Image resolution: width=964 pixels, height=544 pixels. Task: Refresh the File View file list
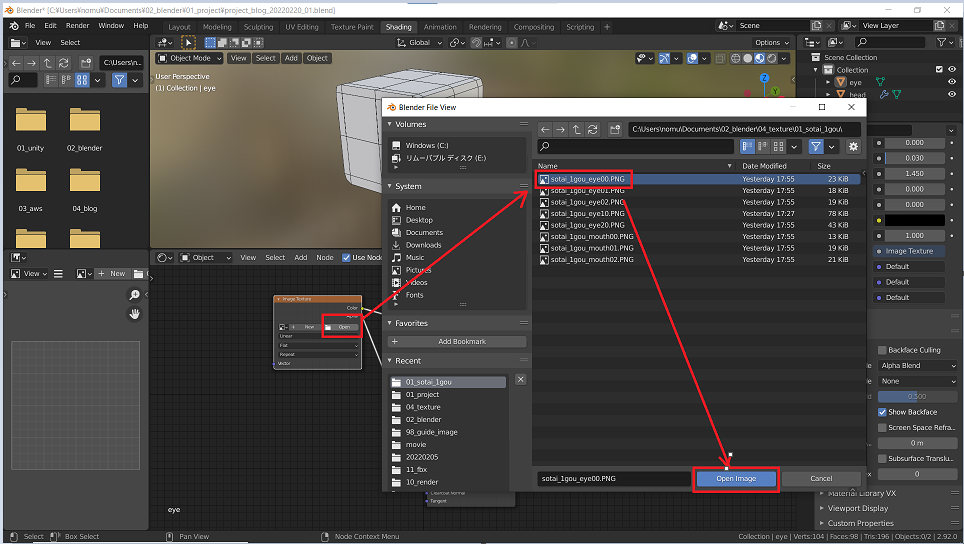click(x=592, y=129)
